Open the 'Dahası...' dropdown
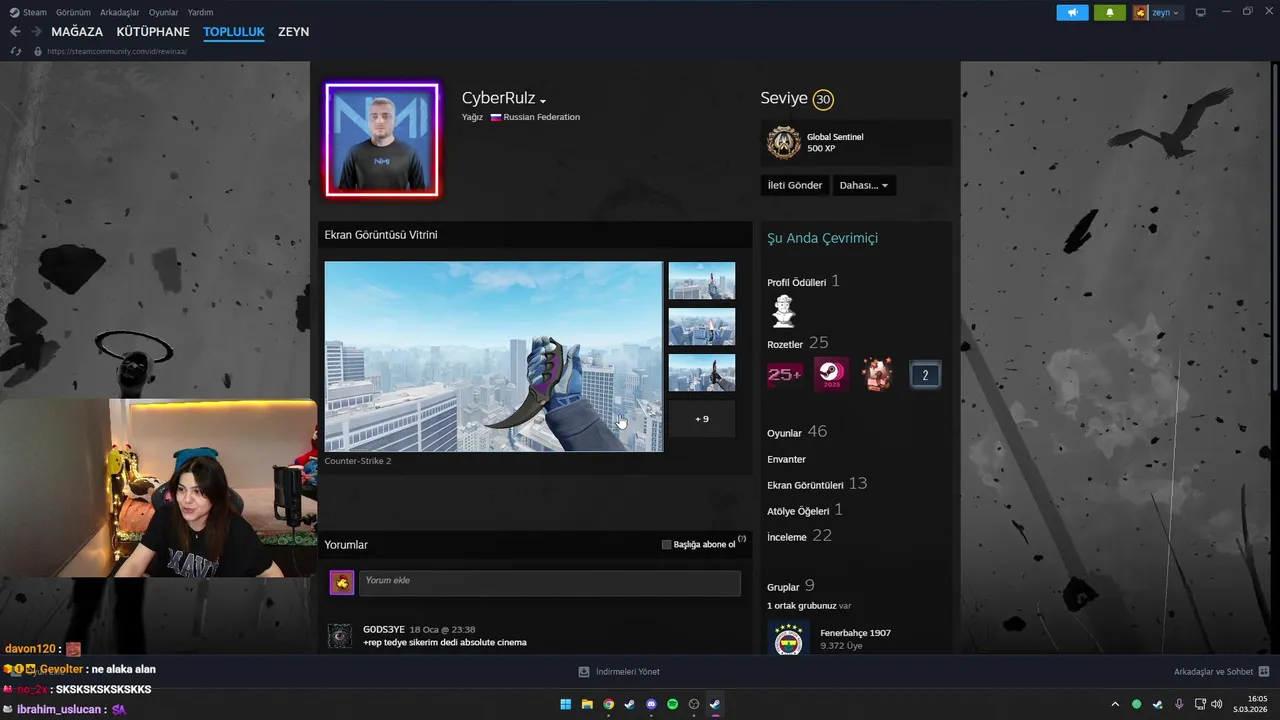Image resolution: width=1280 pixels, height=720 pixels. click(864, 185)
